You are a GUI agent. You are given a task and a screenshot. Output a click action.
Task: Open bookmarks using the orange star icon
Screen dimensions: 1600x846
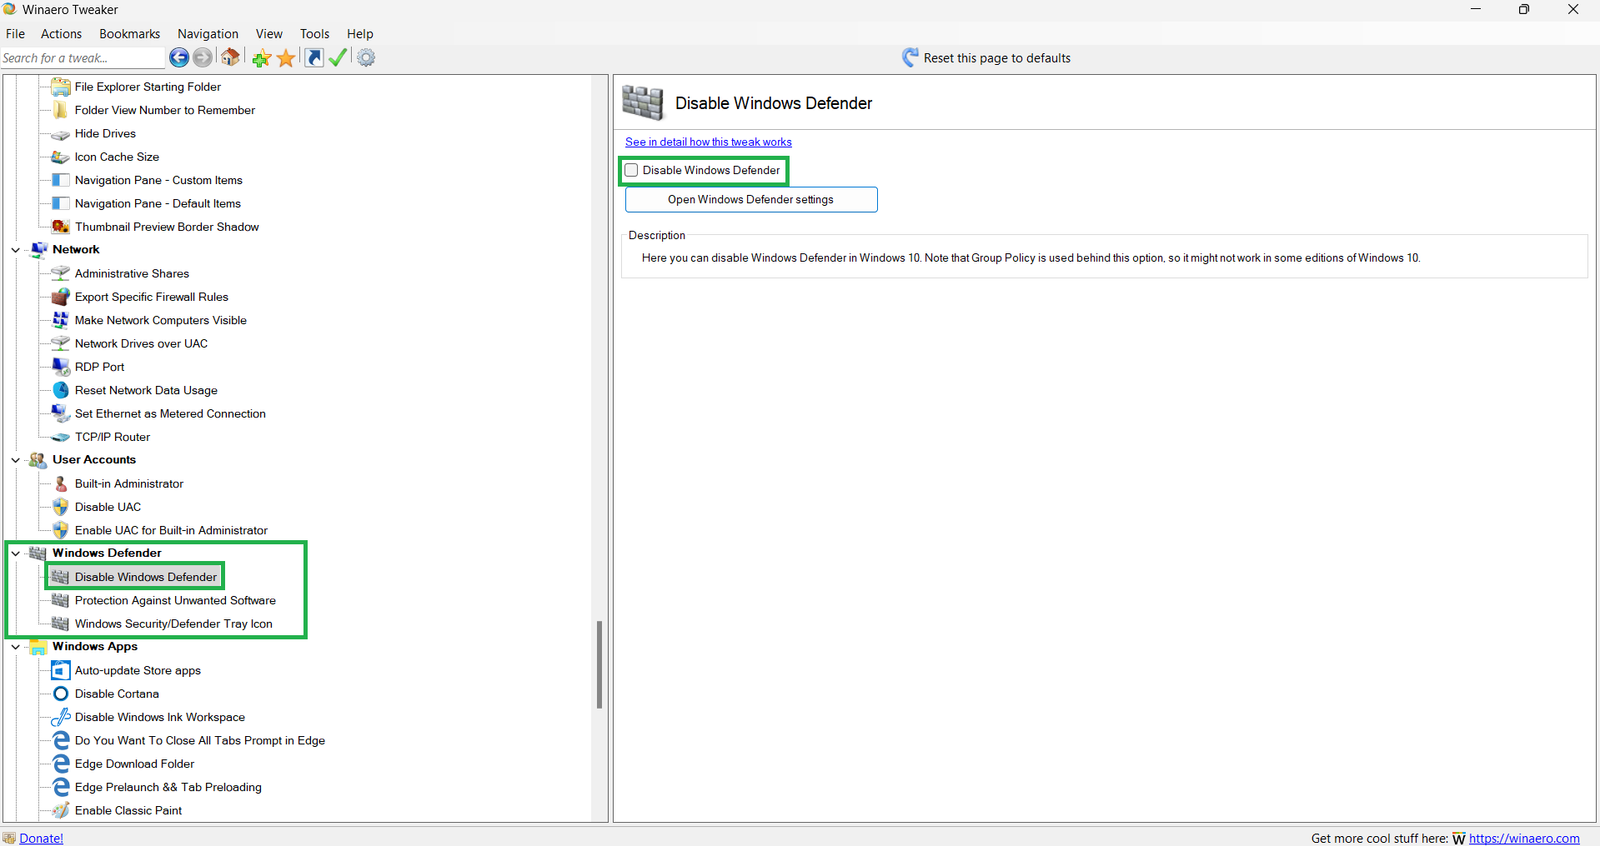pos(286,58)
